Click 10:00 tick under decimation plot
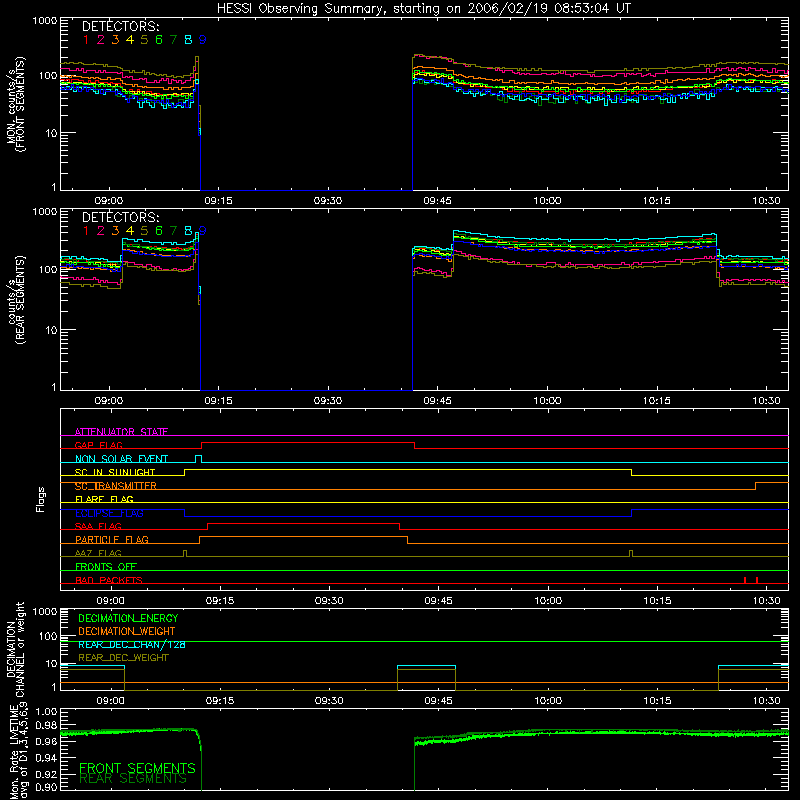 (548, 701)
